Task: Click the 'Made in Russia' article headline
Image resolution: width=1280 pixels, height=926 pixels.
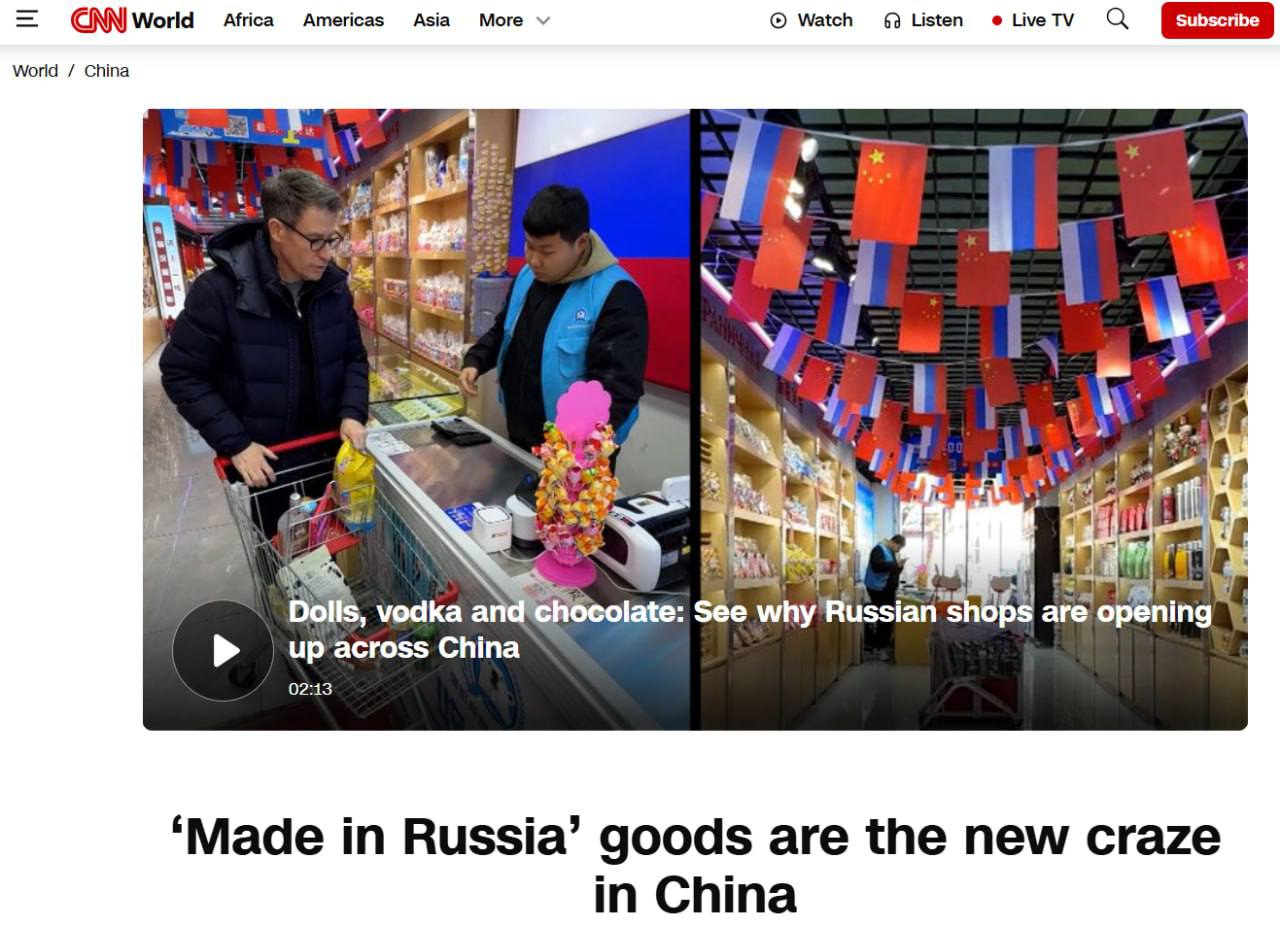Action: tap(695, 865)
